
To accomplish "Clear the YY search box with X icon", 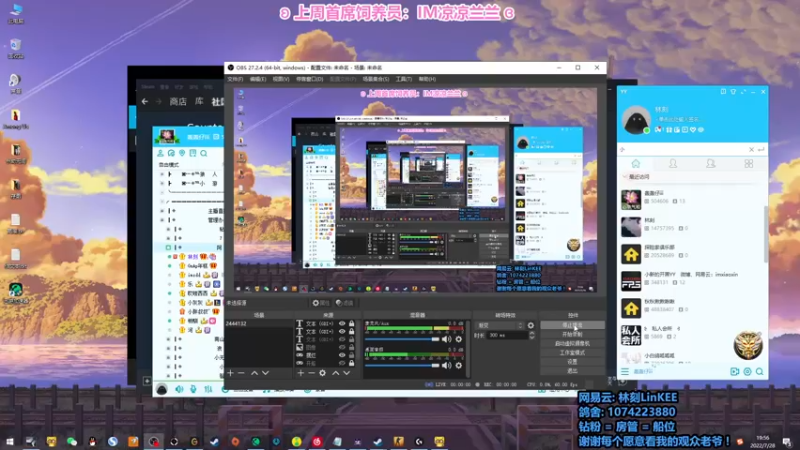I will click(752, 149).
